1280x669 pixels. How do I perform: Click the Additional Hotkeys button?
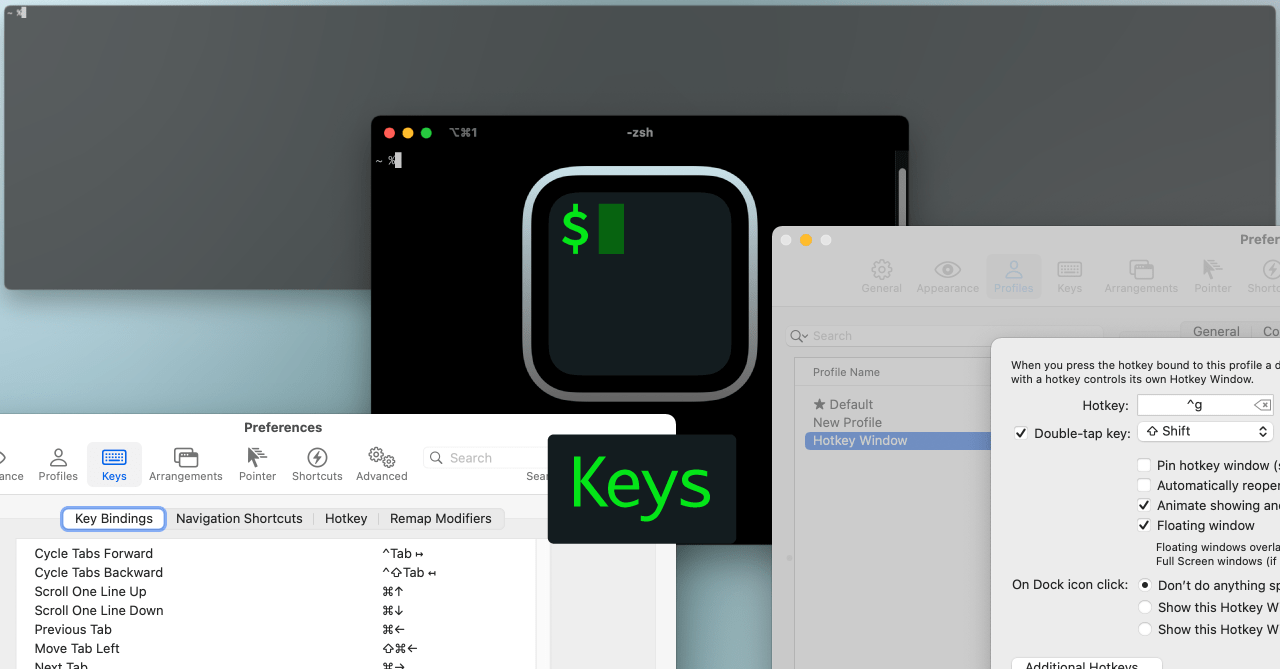click(1086, 663)
